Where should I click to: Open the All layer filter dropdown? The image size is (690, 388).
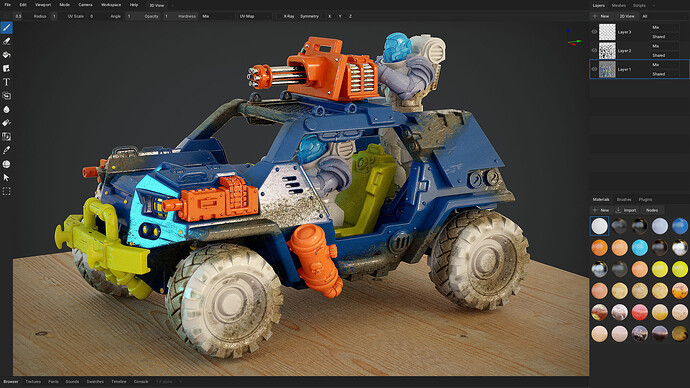click(x=664, y=16)
